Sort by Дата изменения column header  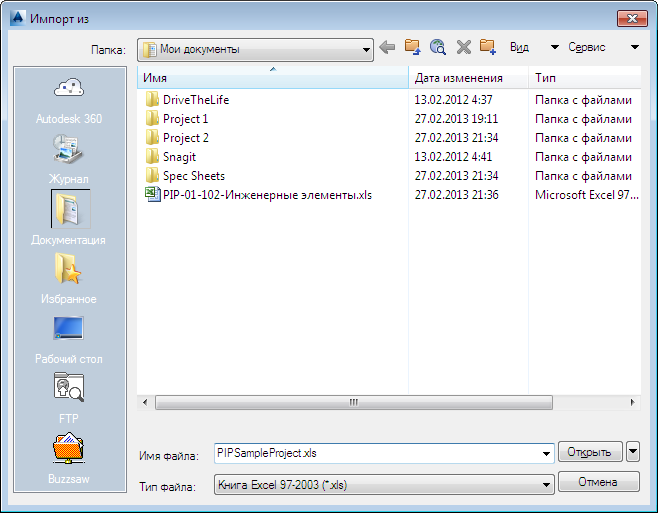(468, 77)
